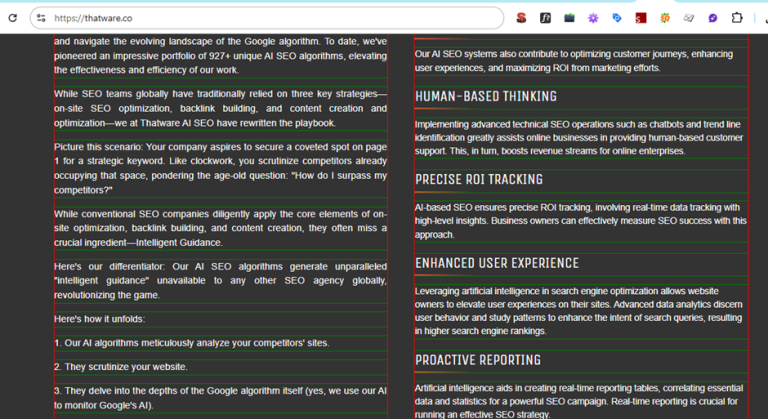Open the grey checklist paper extension

pyautogui.click(x=689, y=18)
